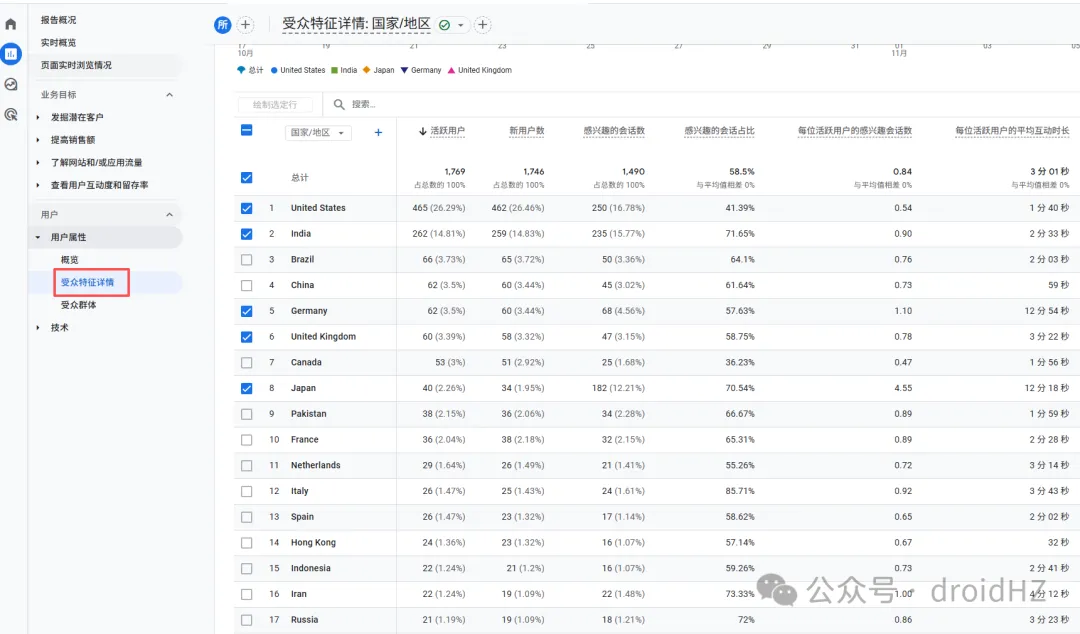
Task: Click the Advertising icon in left rail
Action: [11, 113]
